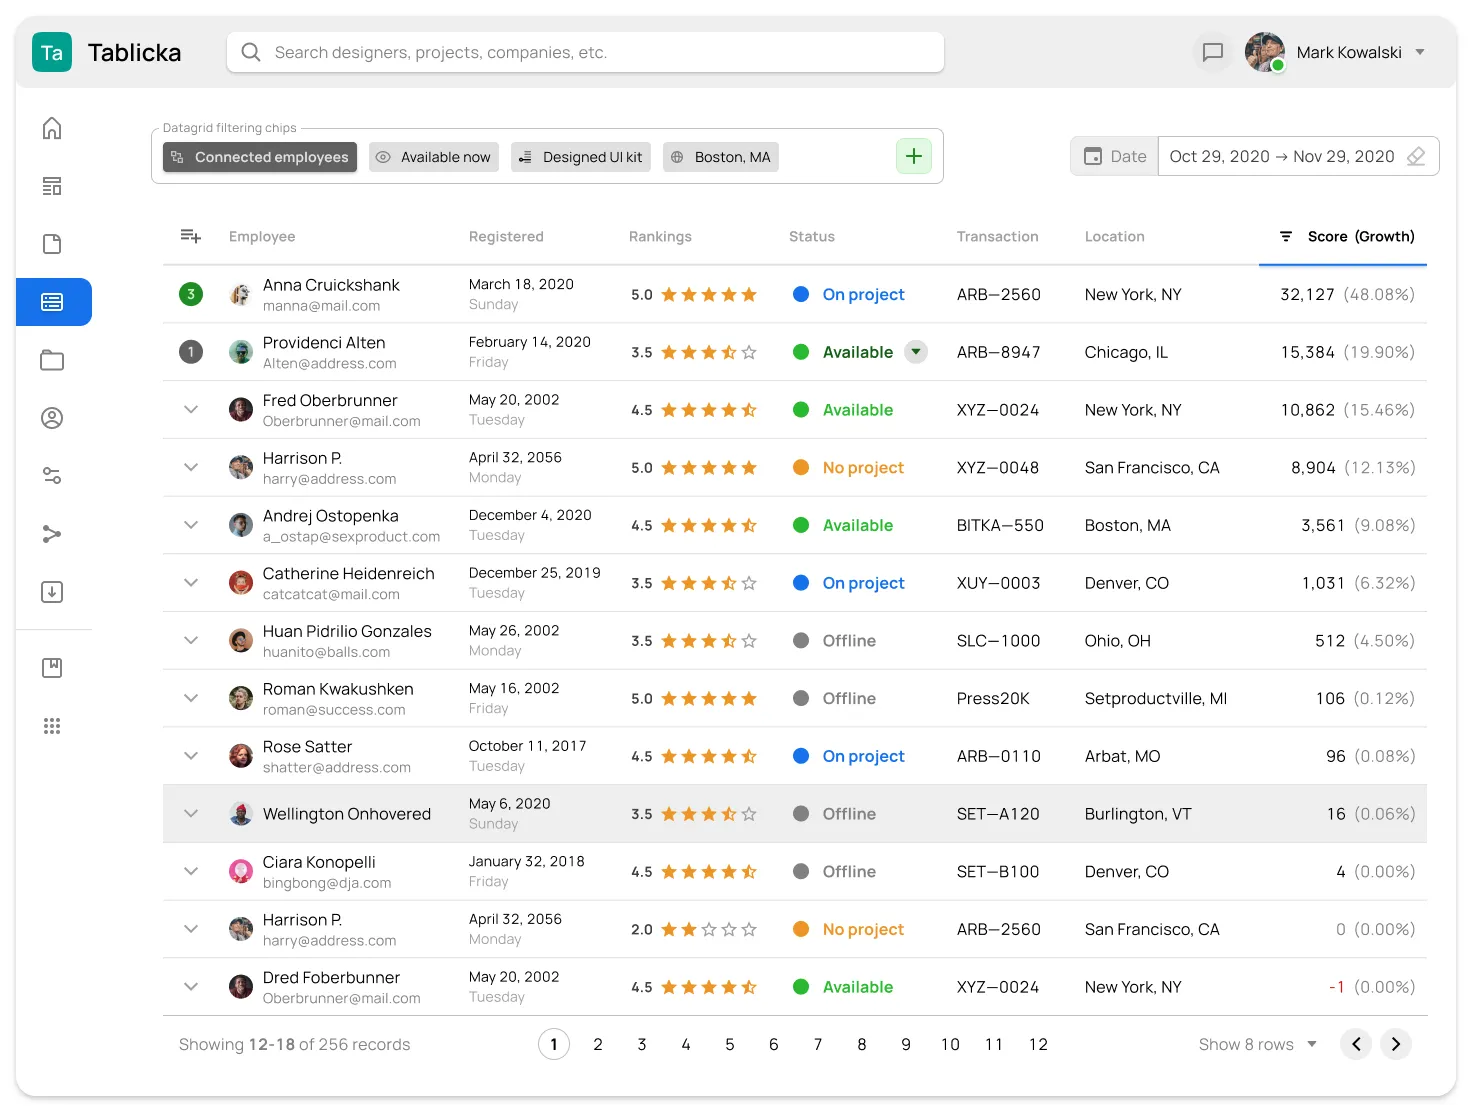1472x1112 pixels.
Task: Expand the Fred Oberbrunner row
Action: coord(191,410)
